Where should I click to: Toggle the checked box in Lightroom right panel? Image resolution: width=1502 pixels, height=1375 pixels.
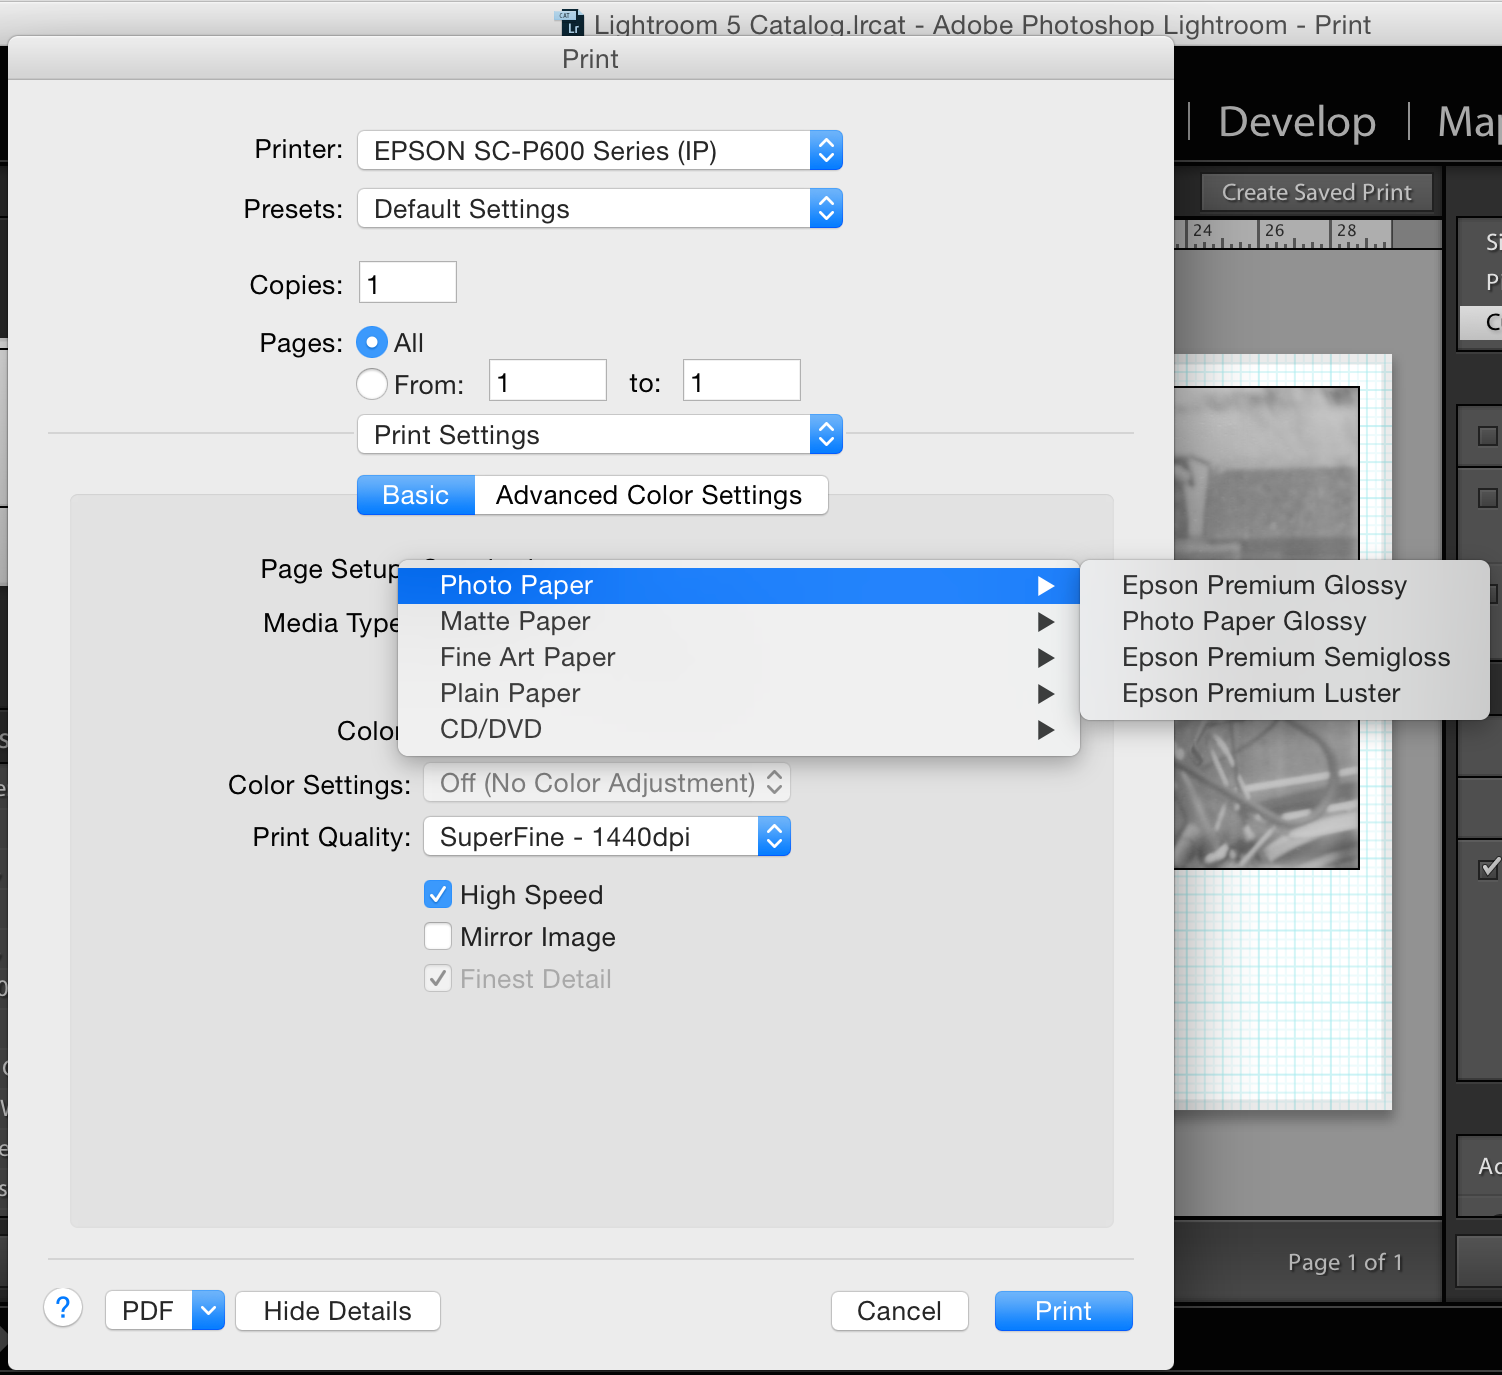[1489, 868]
